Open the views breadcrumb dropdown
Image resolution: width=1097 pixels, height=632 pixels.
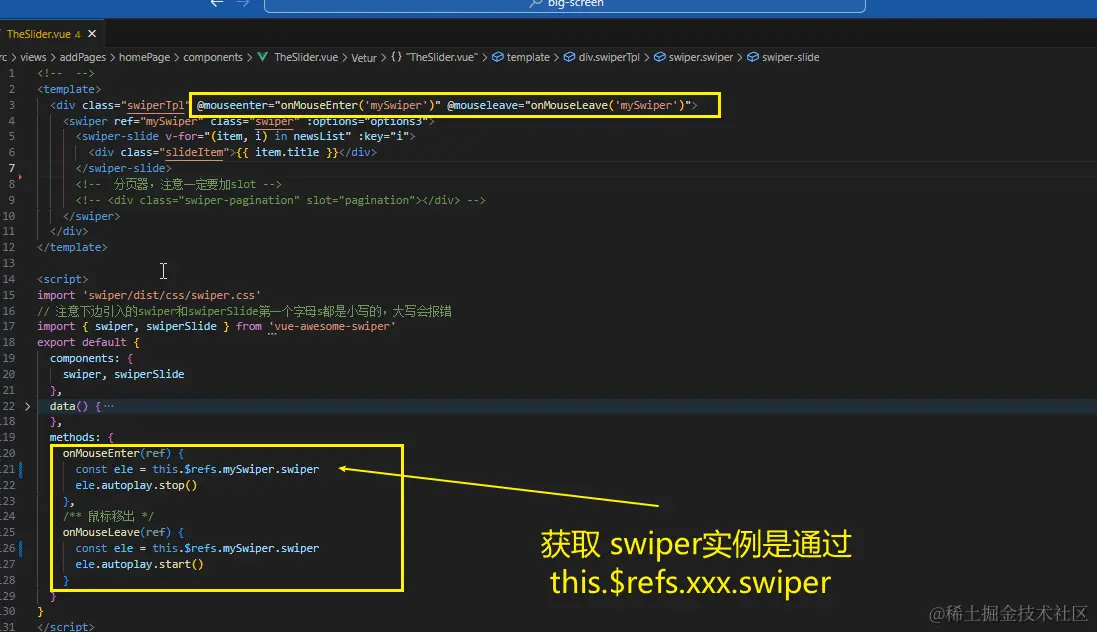(x=33, y=57)
